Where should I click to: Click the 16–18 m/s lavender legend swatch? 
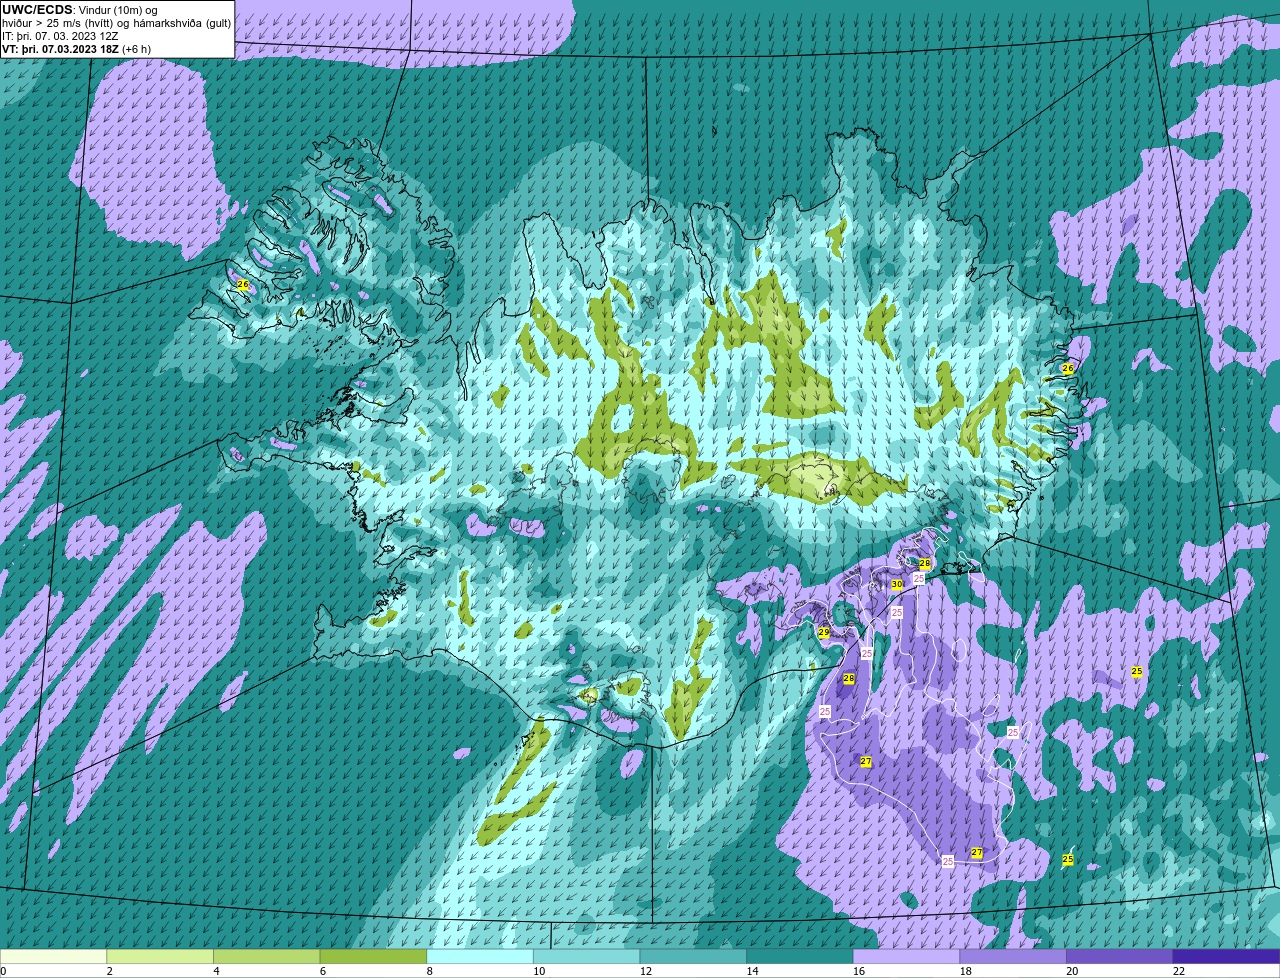(x=907, y=956)
